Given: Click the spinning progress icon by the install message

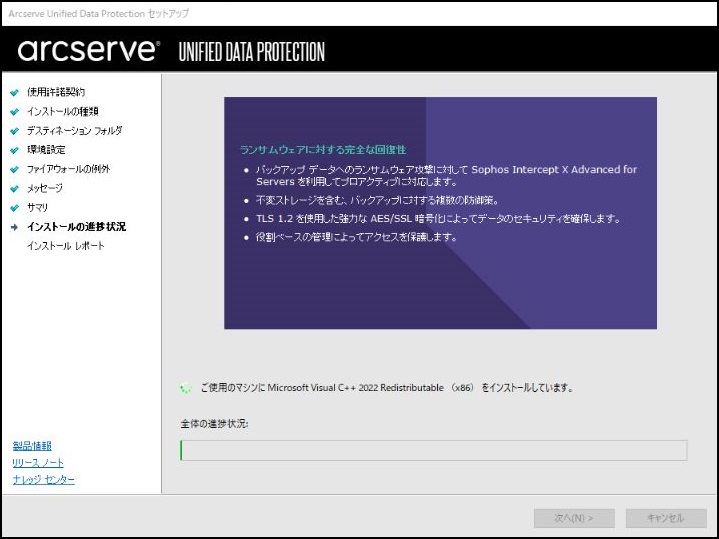Looking at the screenshot, I should [186, 388].
